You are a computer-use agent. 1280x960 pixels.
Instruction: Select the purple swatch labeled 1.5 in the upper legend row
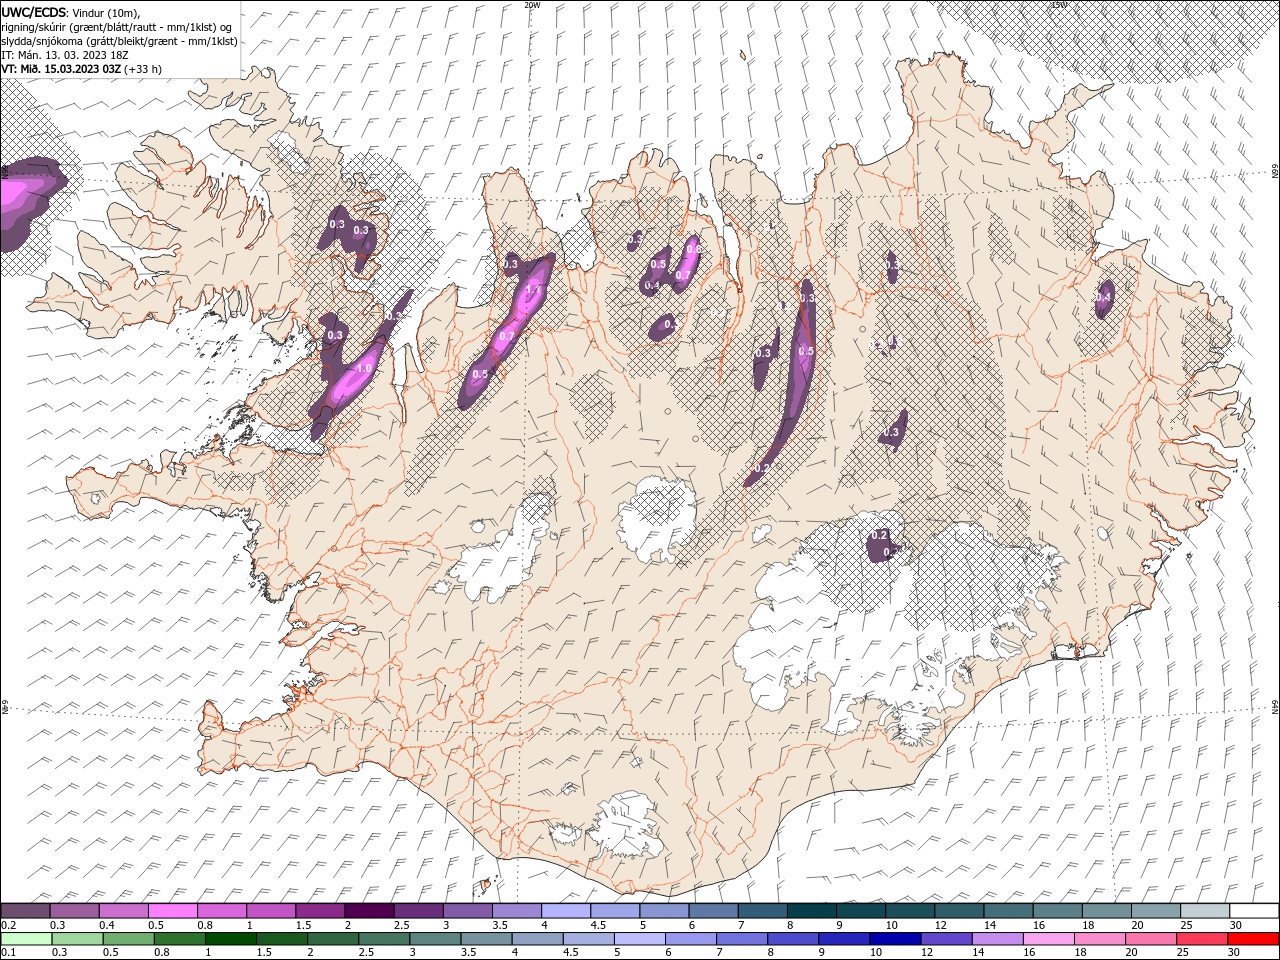[320, 911]
